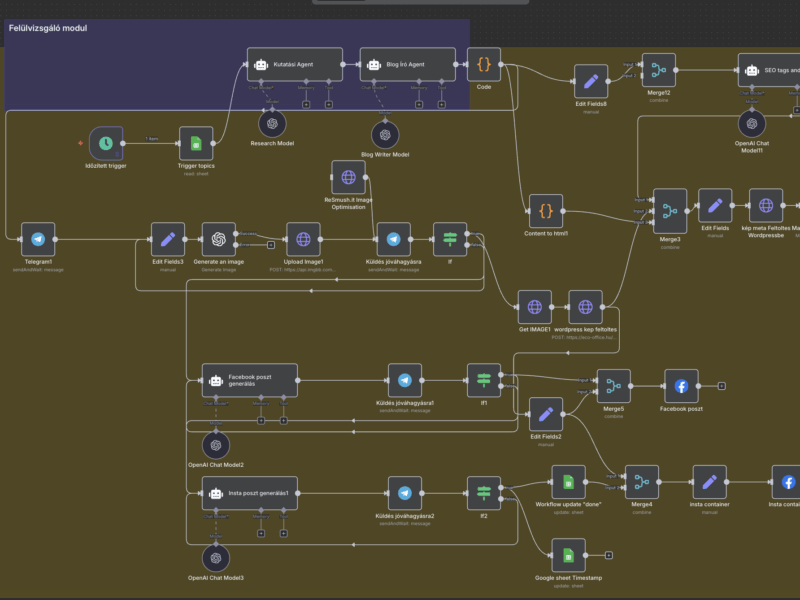Screen dimensions: 800x600
Task: Click plus connector after Facebook poszt node
Action: 721,386
